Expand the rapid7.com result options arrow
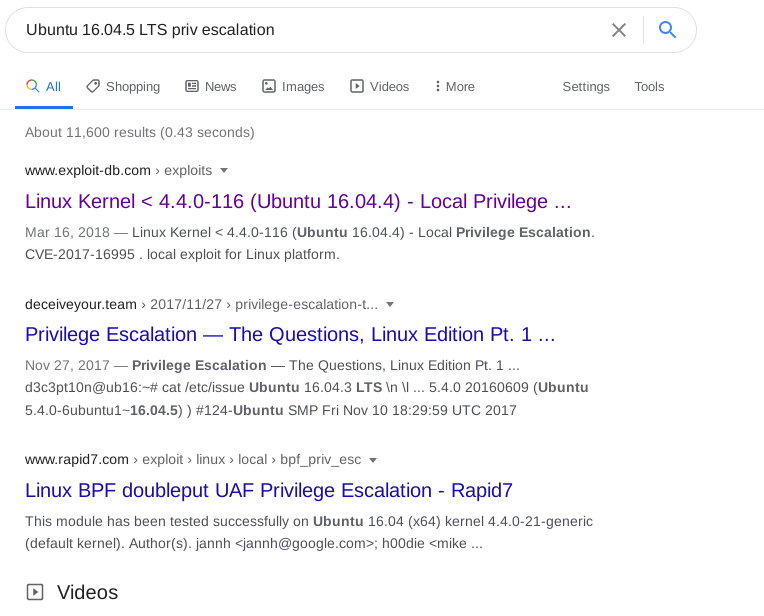This screenshot has width=764, height=616. click(x=373, y=460)
